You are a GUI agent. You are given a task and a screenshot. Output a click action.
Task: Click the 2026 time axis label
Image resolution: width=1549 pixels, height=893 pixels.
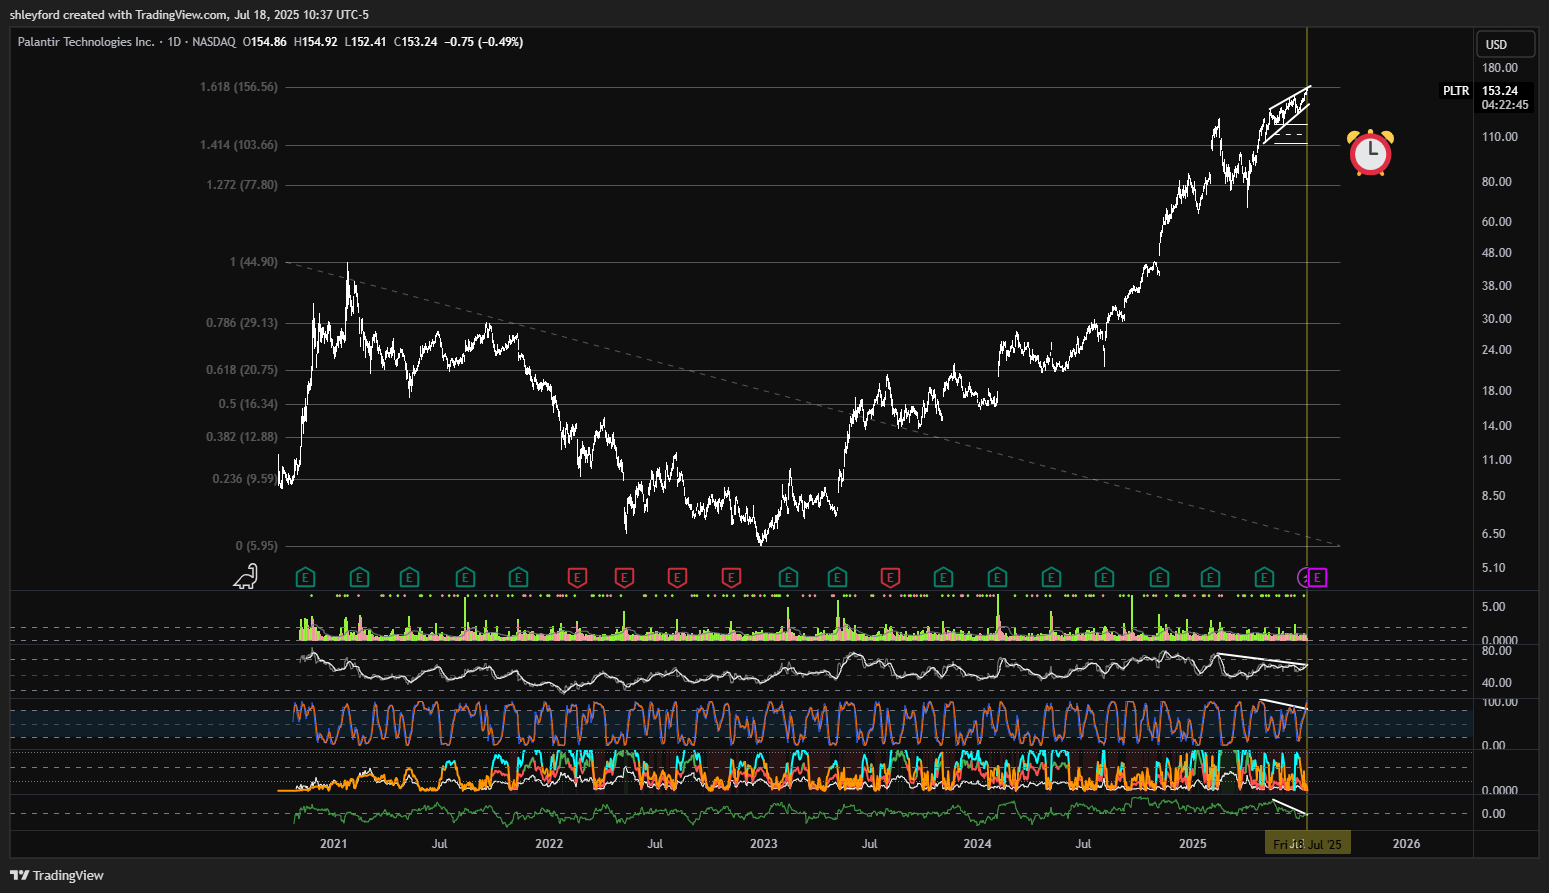1407,844
